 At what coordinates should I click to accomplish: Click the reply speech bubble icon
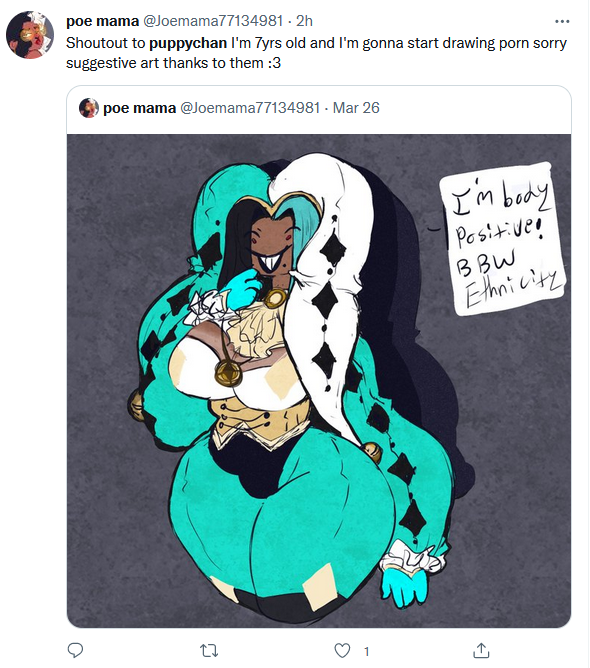tap(75, 651)
